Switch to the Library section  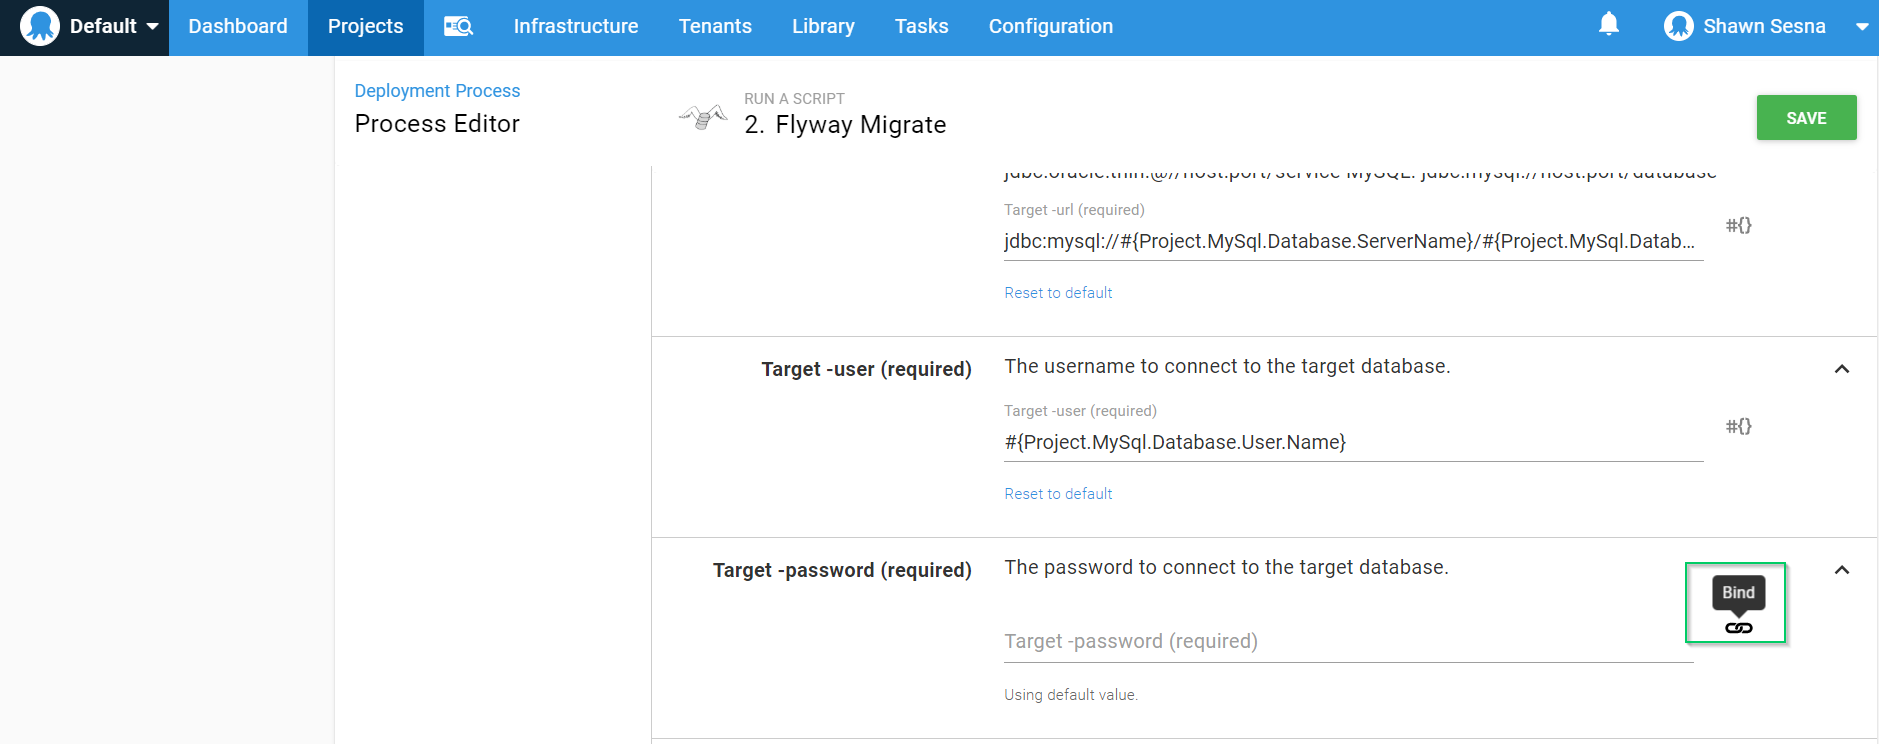pos(823,26)
